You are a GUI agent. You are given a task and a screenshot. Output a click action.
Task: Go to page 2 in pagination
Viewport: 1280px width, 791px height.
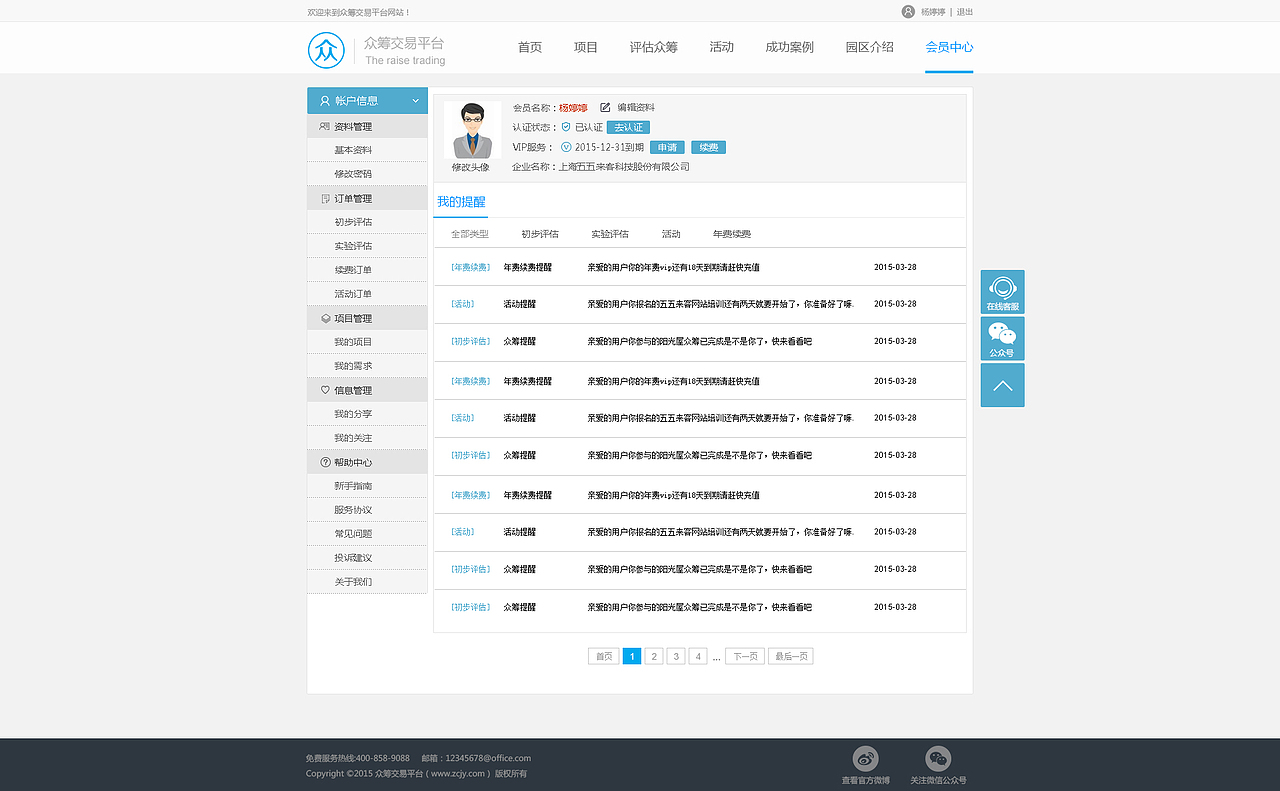pos(654,656)
